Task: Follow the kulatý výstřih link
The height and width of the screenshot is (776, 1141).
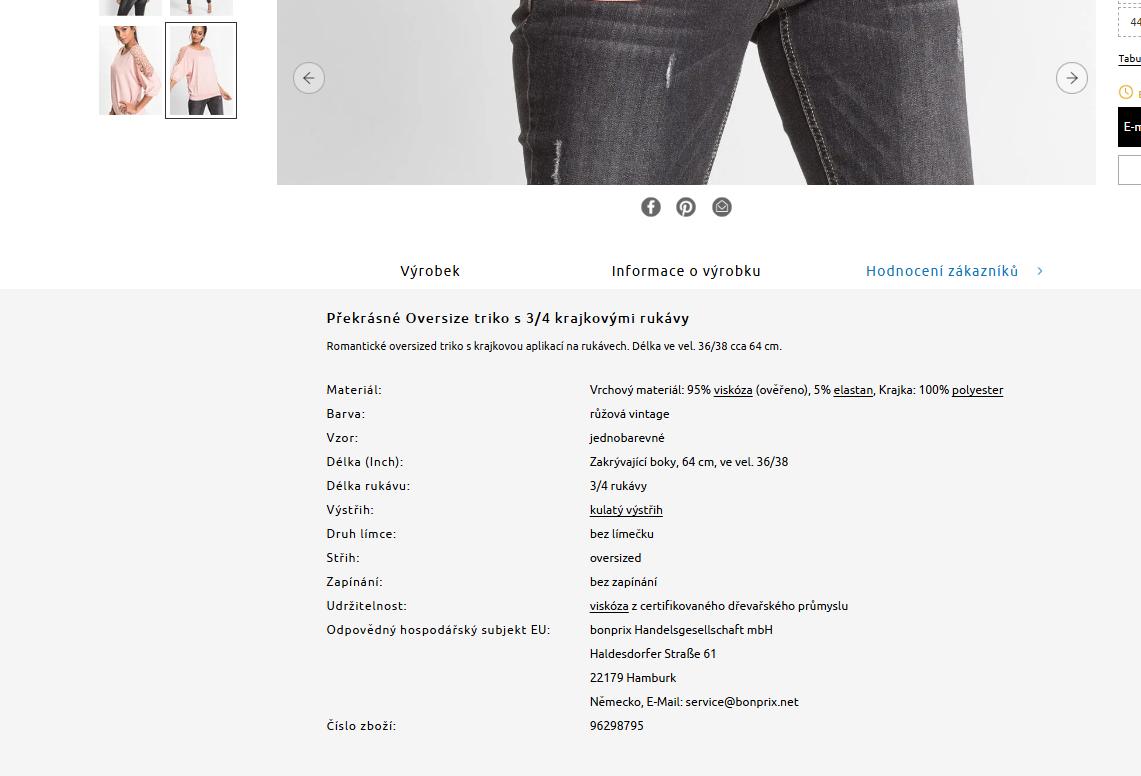Action: tap(626, 510)
